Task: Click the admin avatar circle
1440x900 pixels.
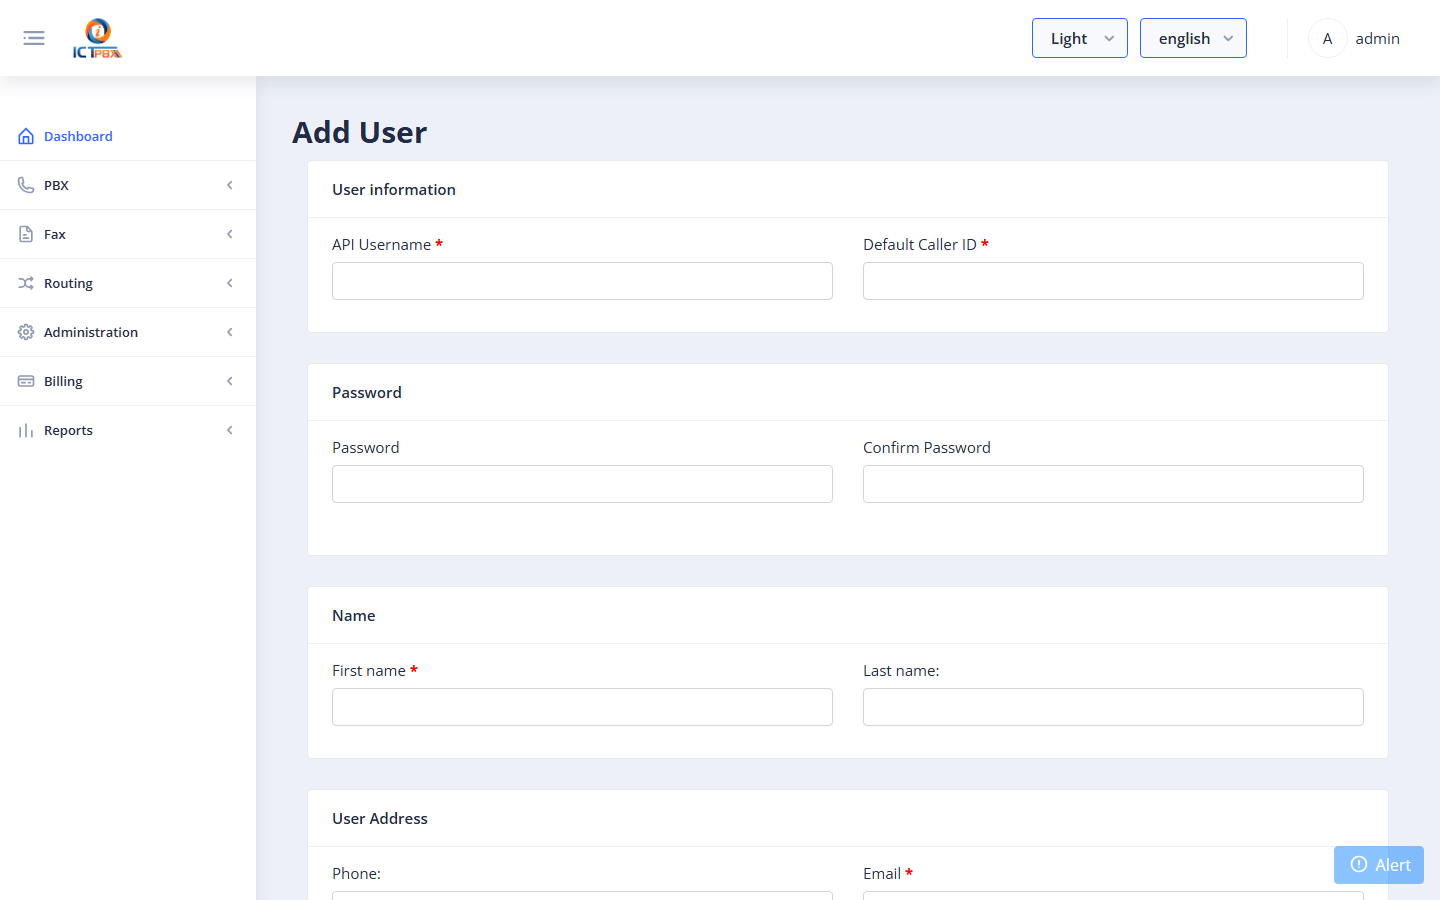Action: click(1327, 38)
